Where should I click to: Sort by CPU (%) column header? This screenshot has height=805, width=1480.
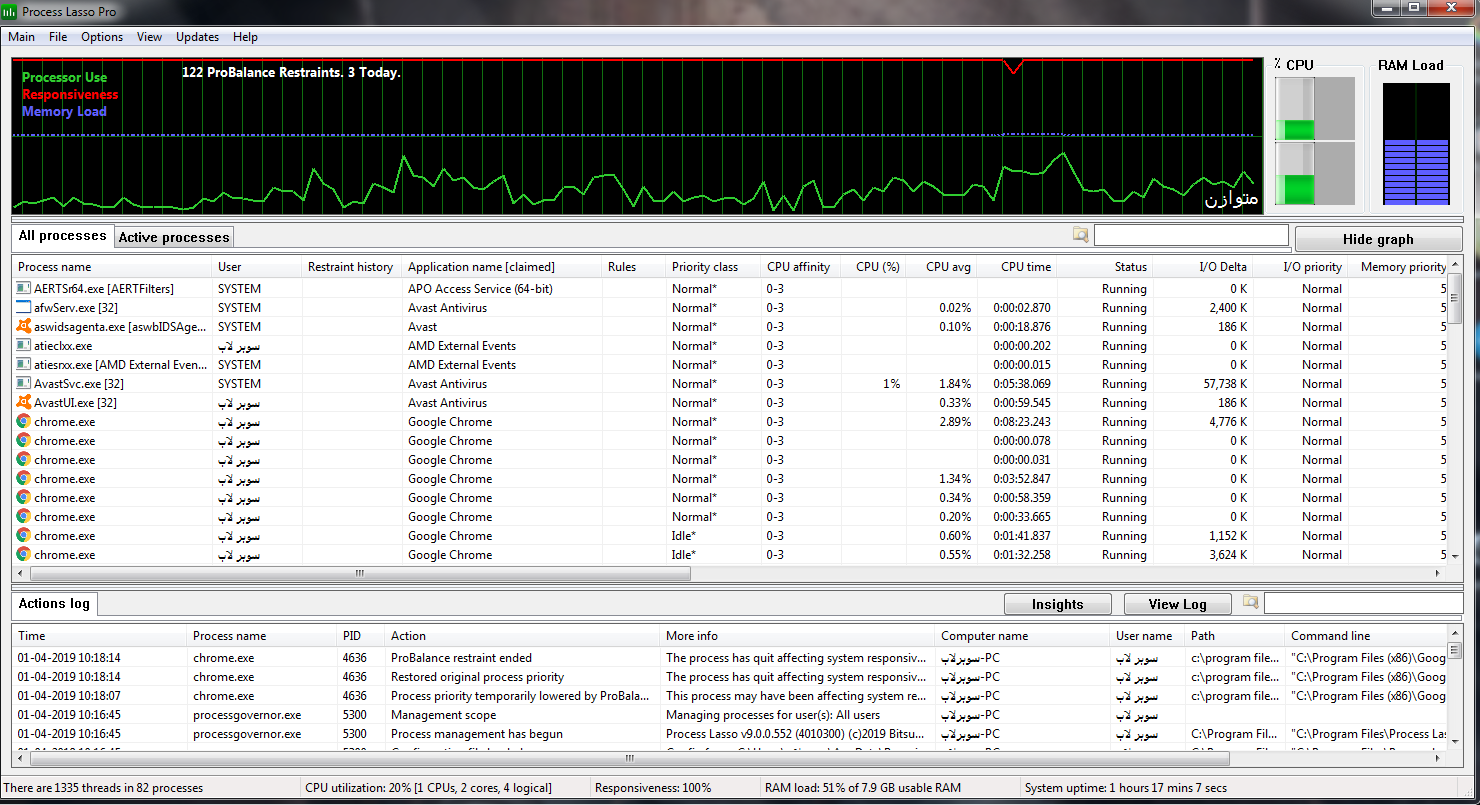coord(874,267)
